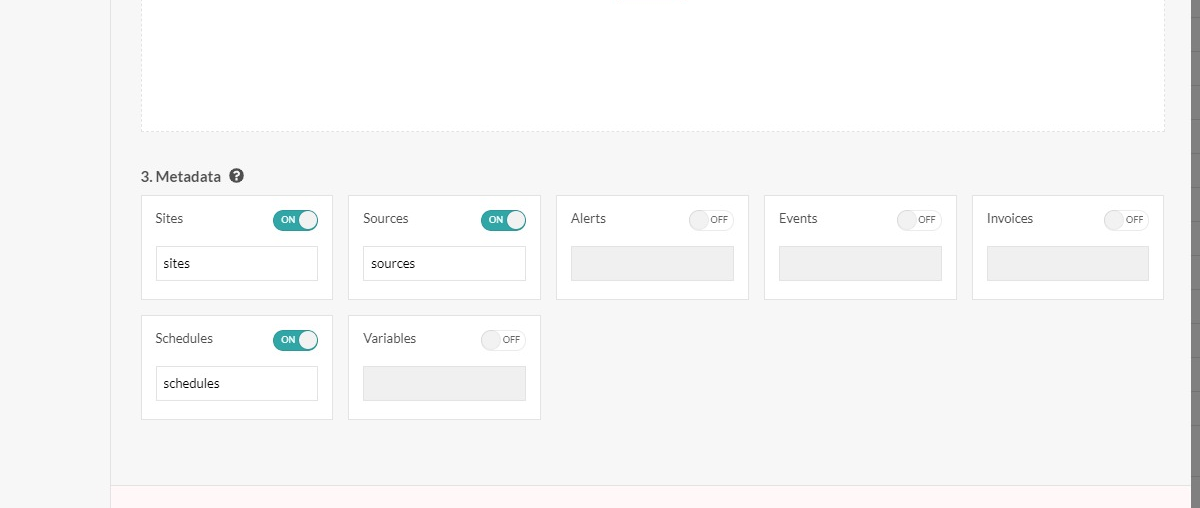Enable the Variables metadata switch
This screenshot has height=508, width=1200.
503,340
